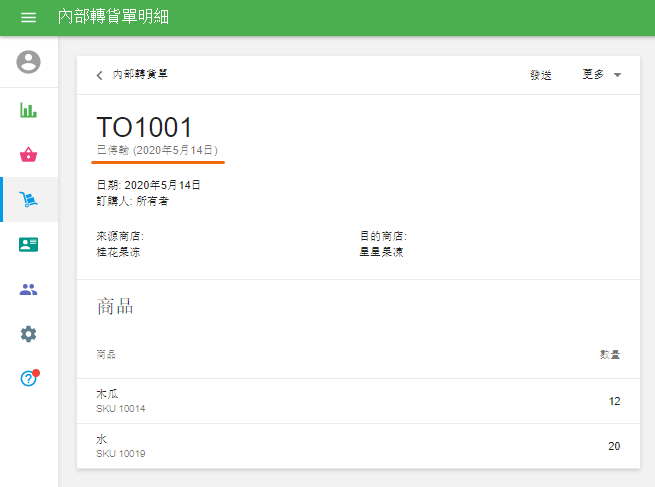Return to the 內部轉貨單 list
Viewport: 655px width, 487px height.
click(x=140, y=75)
